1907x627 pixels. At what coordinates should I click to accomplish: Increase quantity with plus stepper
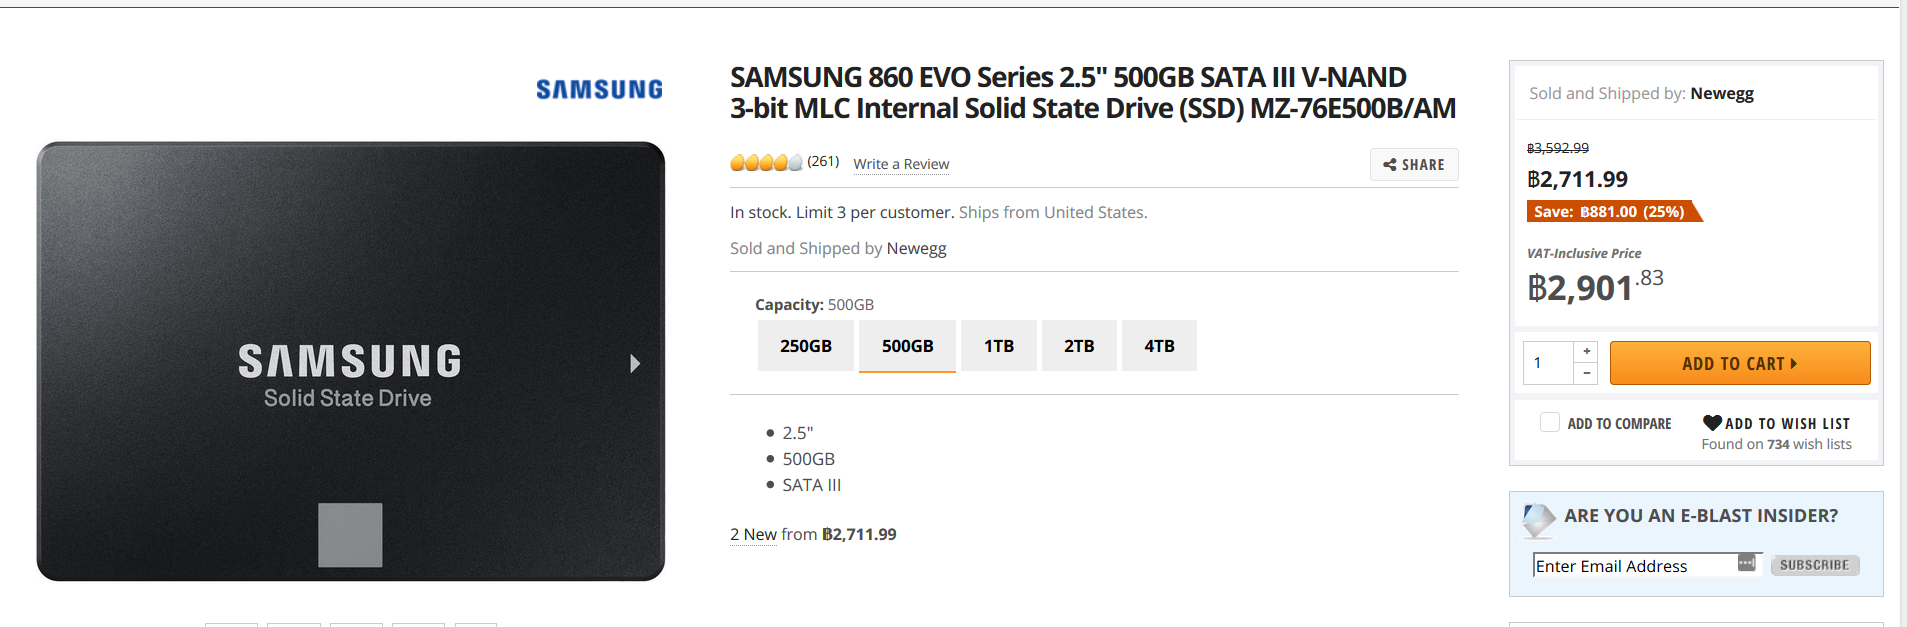(1586, 351)
